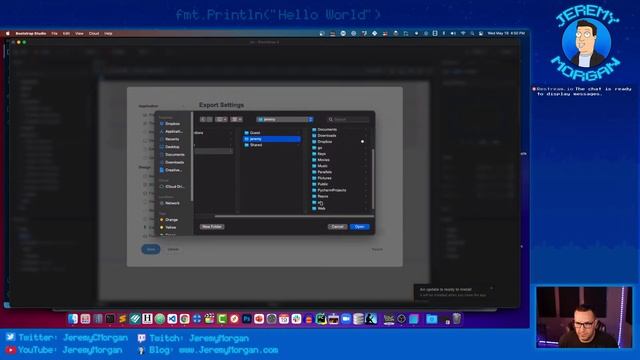Launch Visual Studio Code from the Dock

(172, 319)
